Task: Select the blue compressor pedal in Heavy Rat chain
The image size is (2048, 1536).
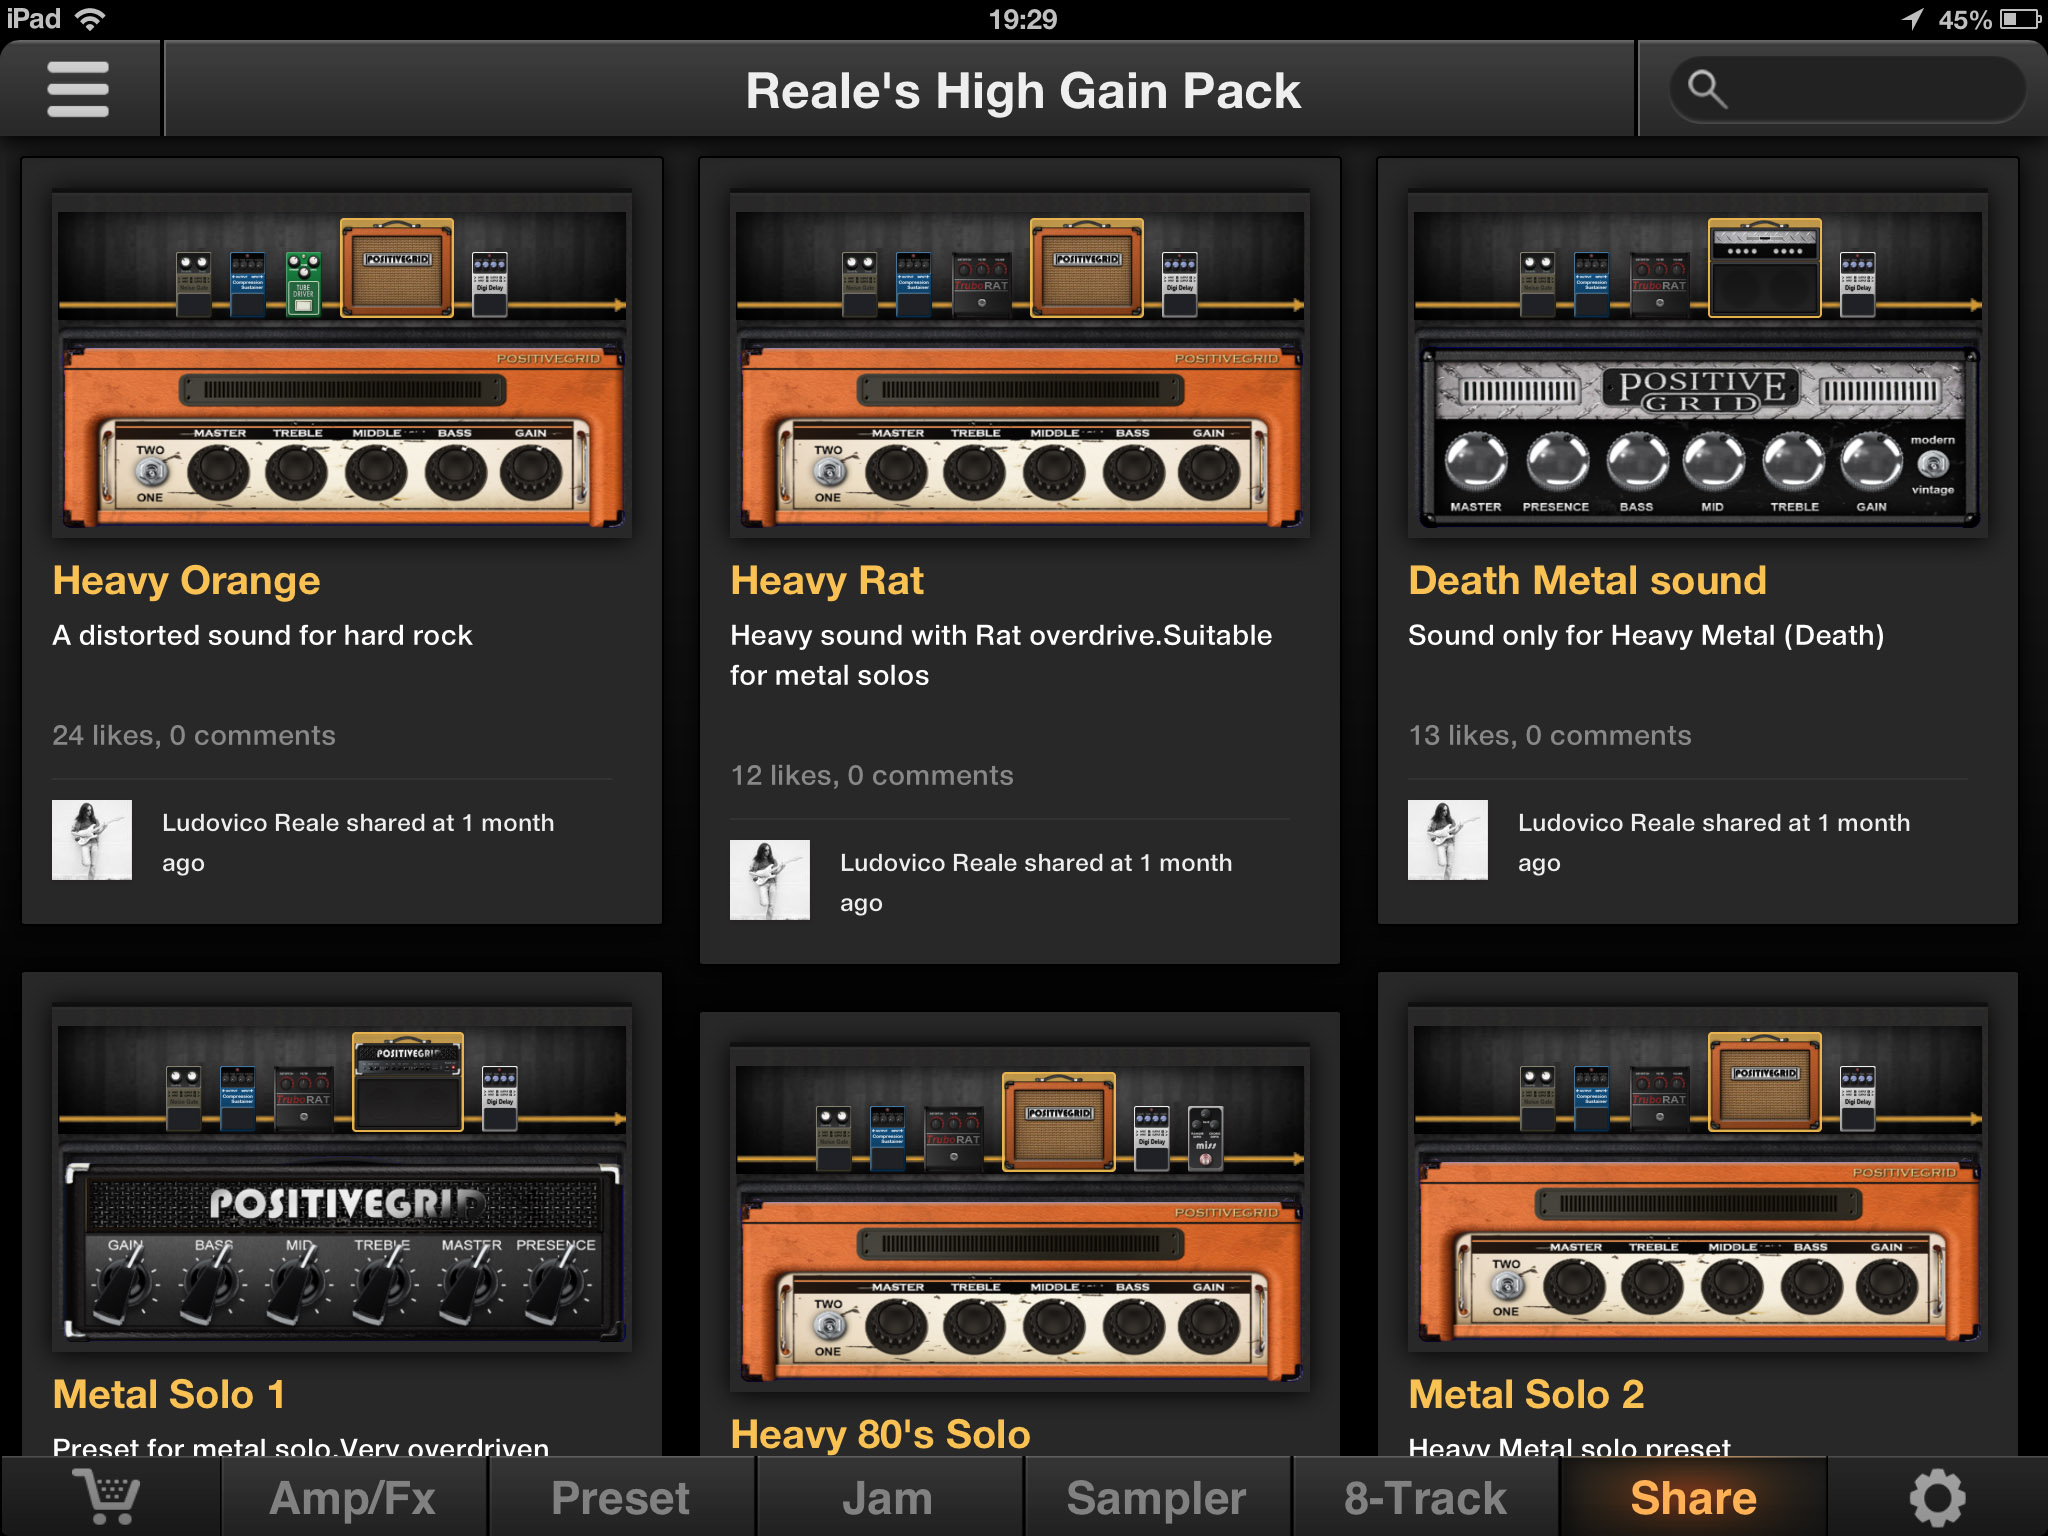Action: tap(913, 285)
